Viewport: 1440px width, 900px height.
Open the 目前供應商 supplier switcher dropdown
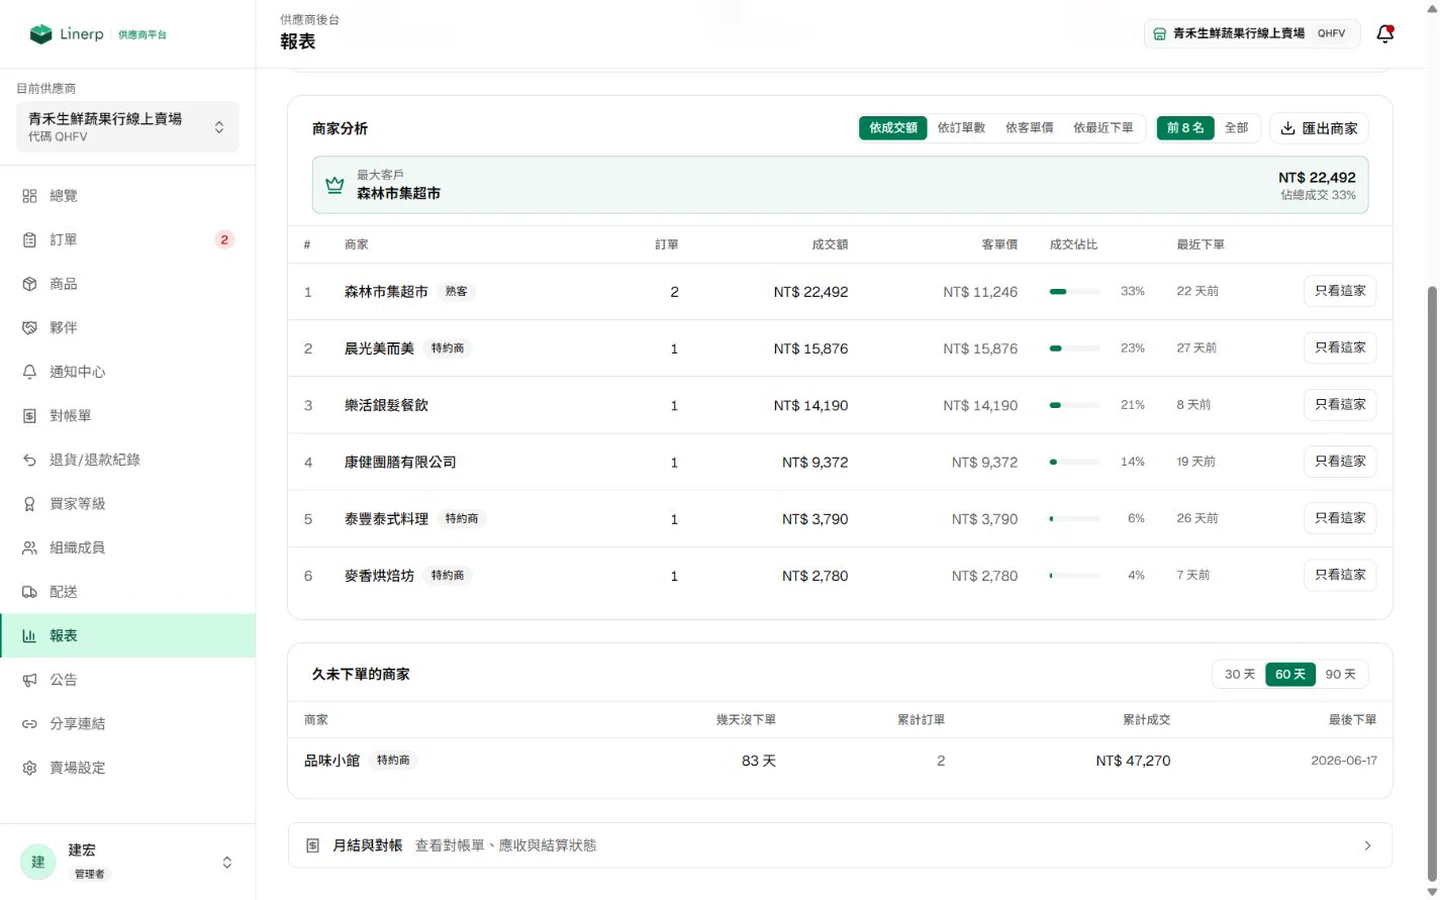click(x=128, y=127)
